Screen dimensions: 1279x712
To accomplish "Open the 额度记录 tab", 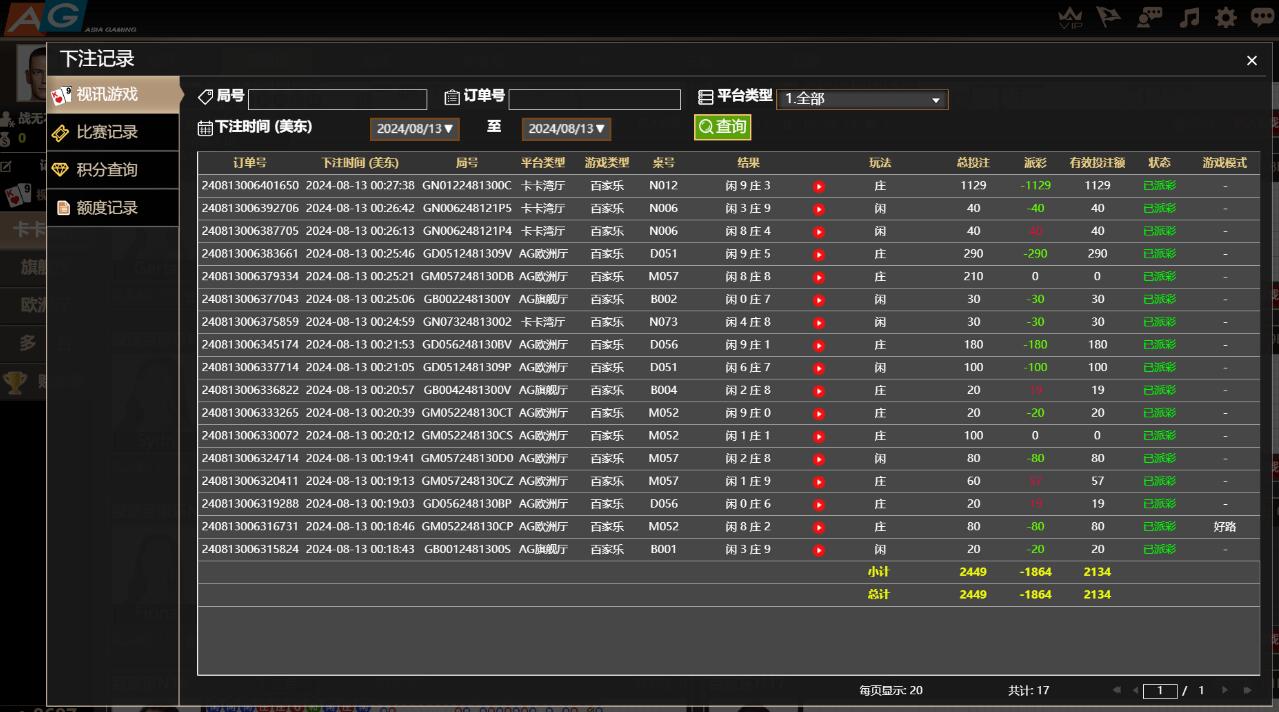I will tap(107, 208).
